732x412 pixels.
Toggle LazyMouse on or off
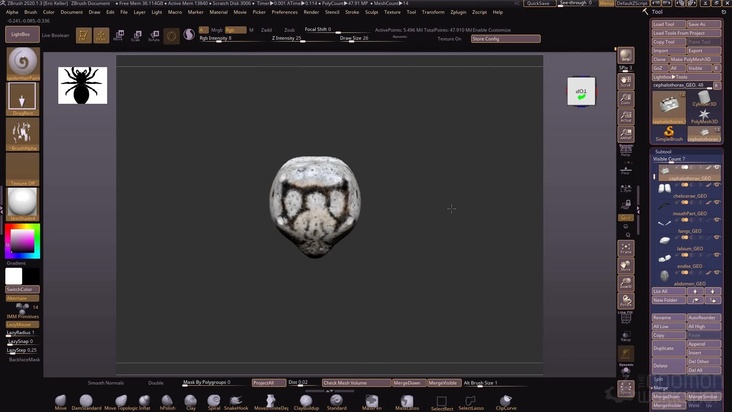22,324
